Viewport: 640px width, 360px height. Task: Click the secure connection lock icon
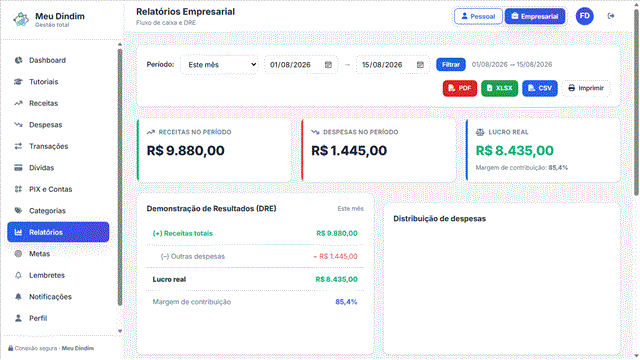click(11, 348)
